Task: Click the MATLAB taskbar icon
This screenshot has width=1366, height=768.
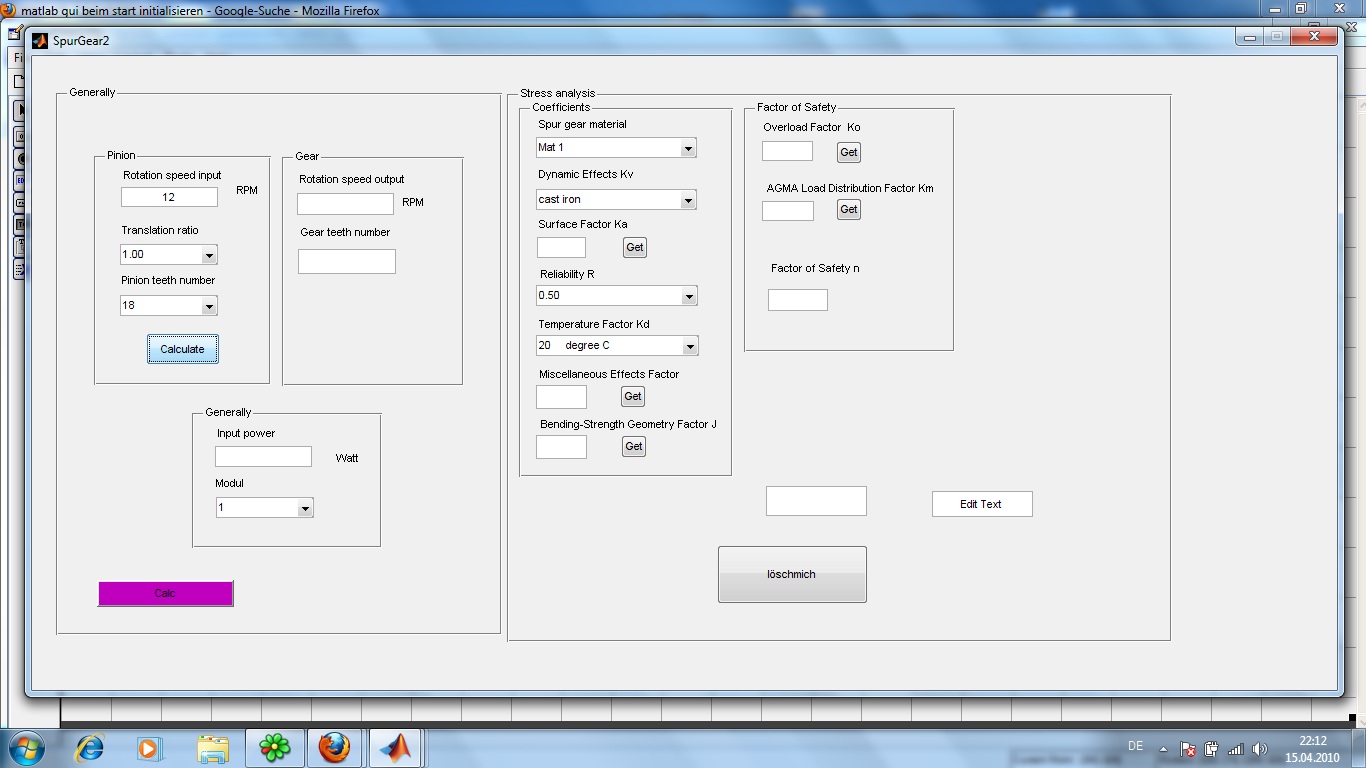Action: click(395, 747)
